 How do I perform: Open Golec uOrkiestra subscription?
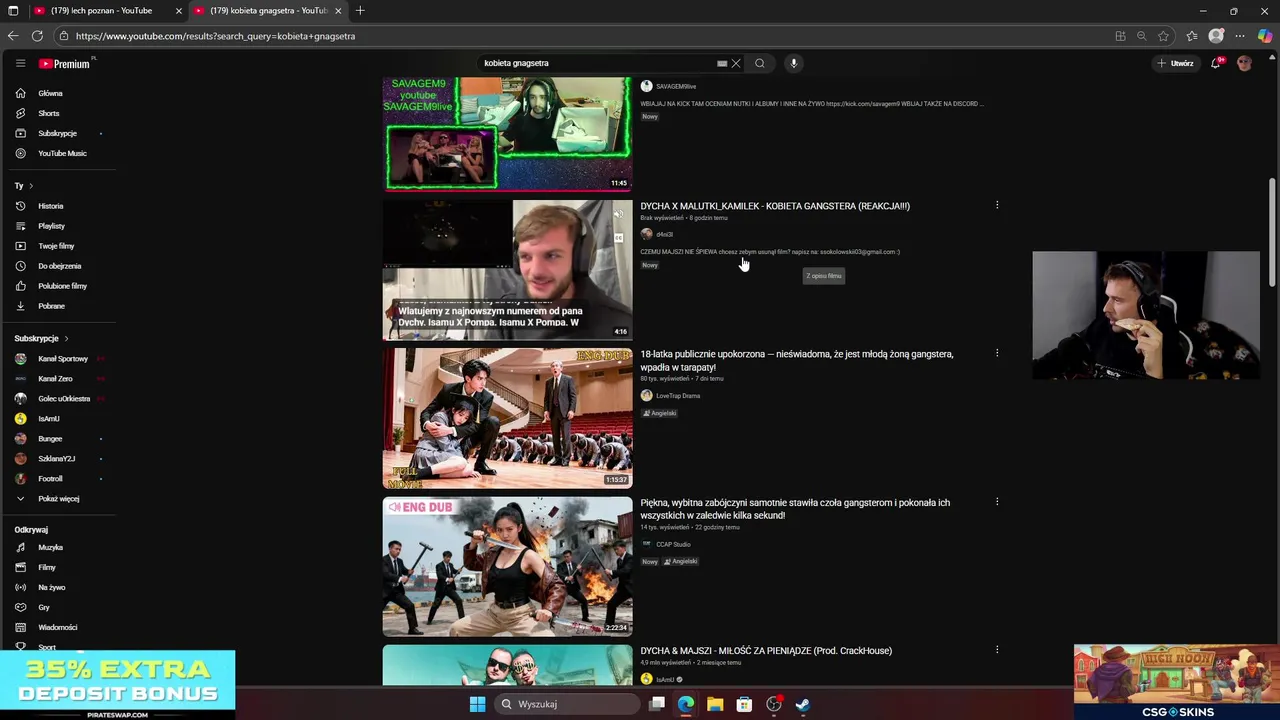pos(64,398)
